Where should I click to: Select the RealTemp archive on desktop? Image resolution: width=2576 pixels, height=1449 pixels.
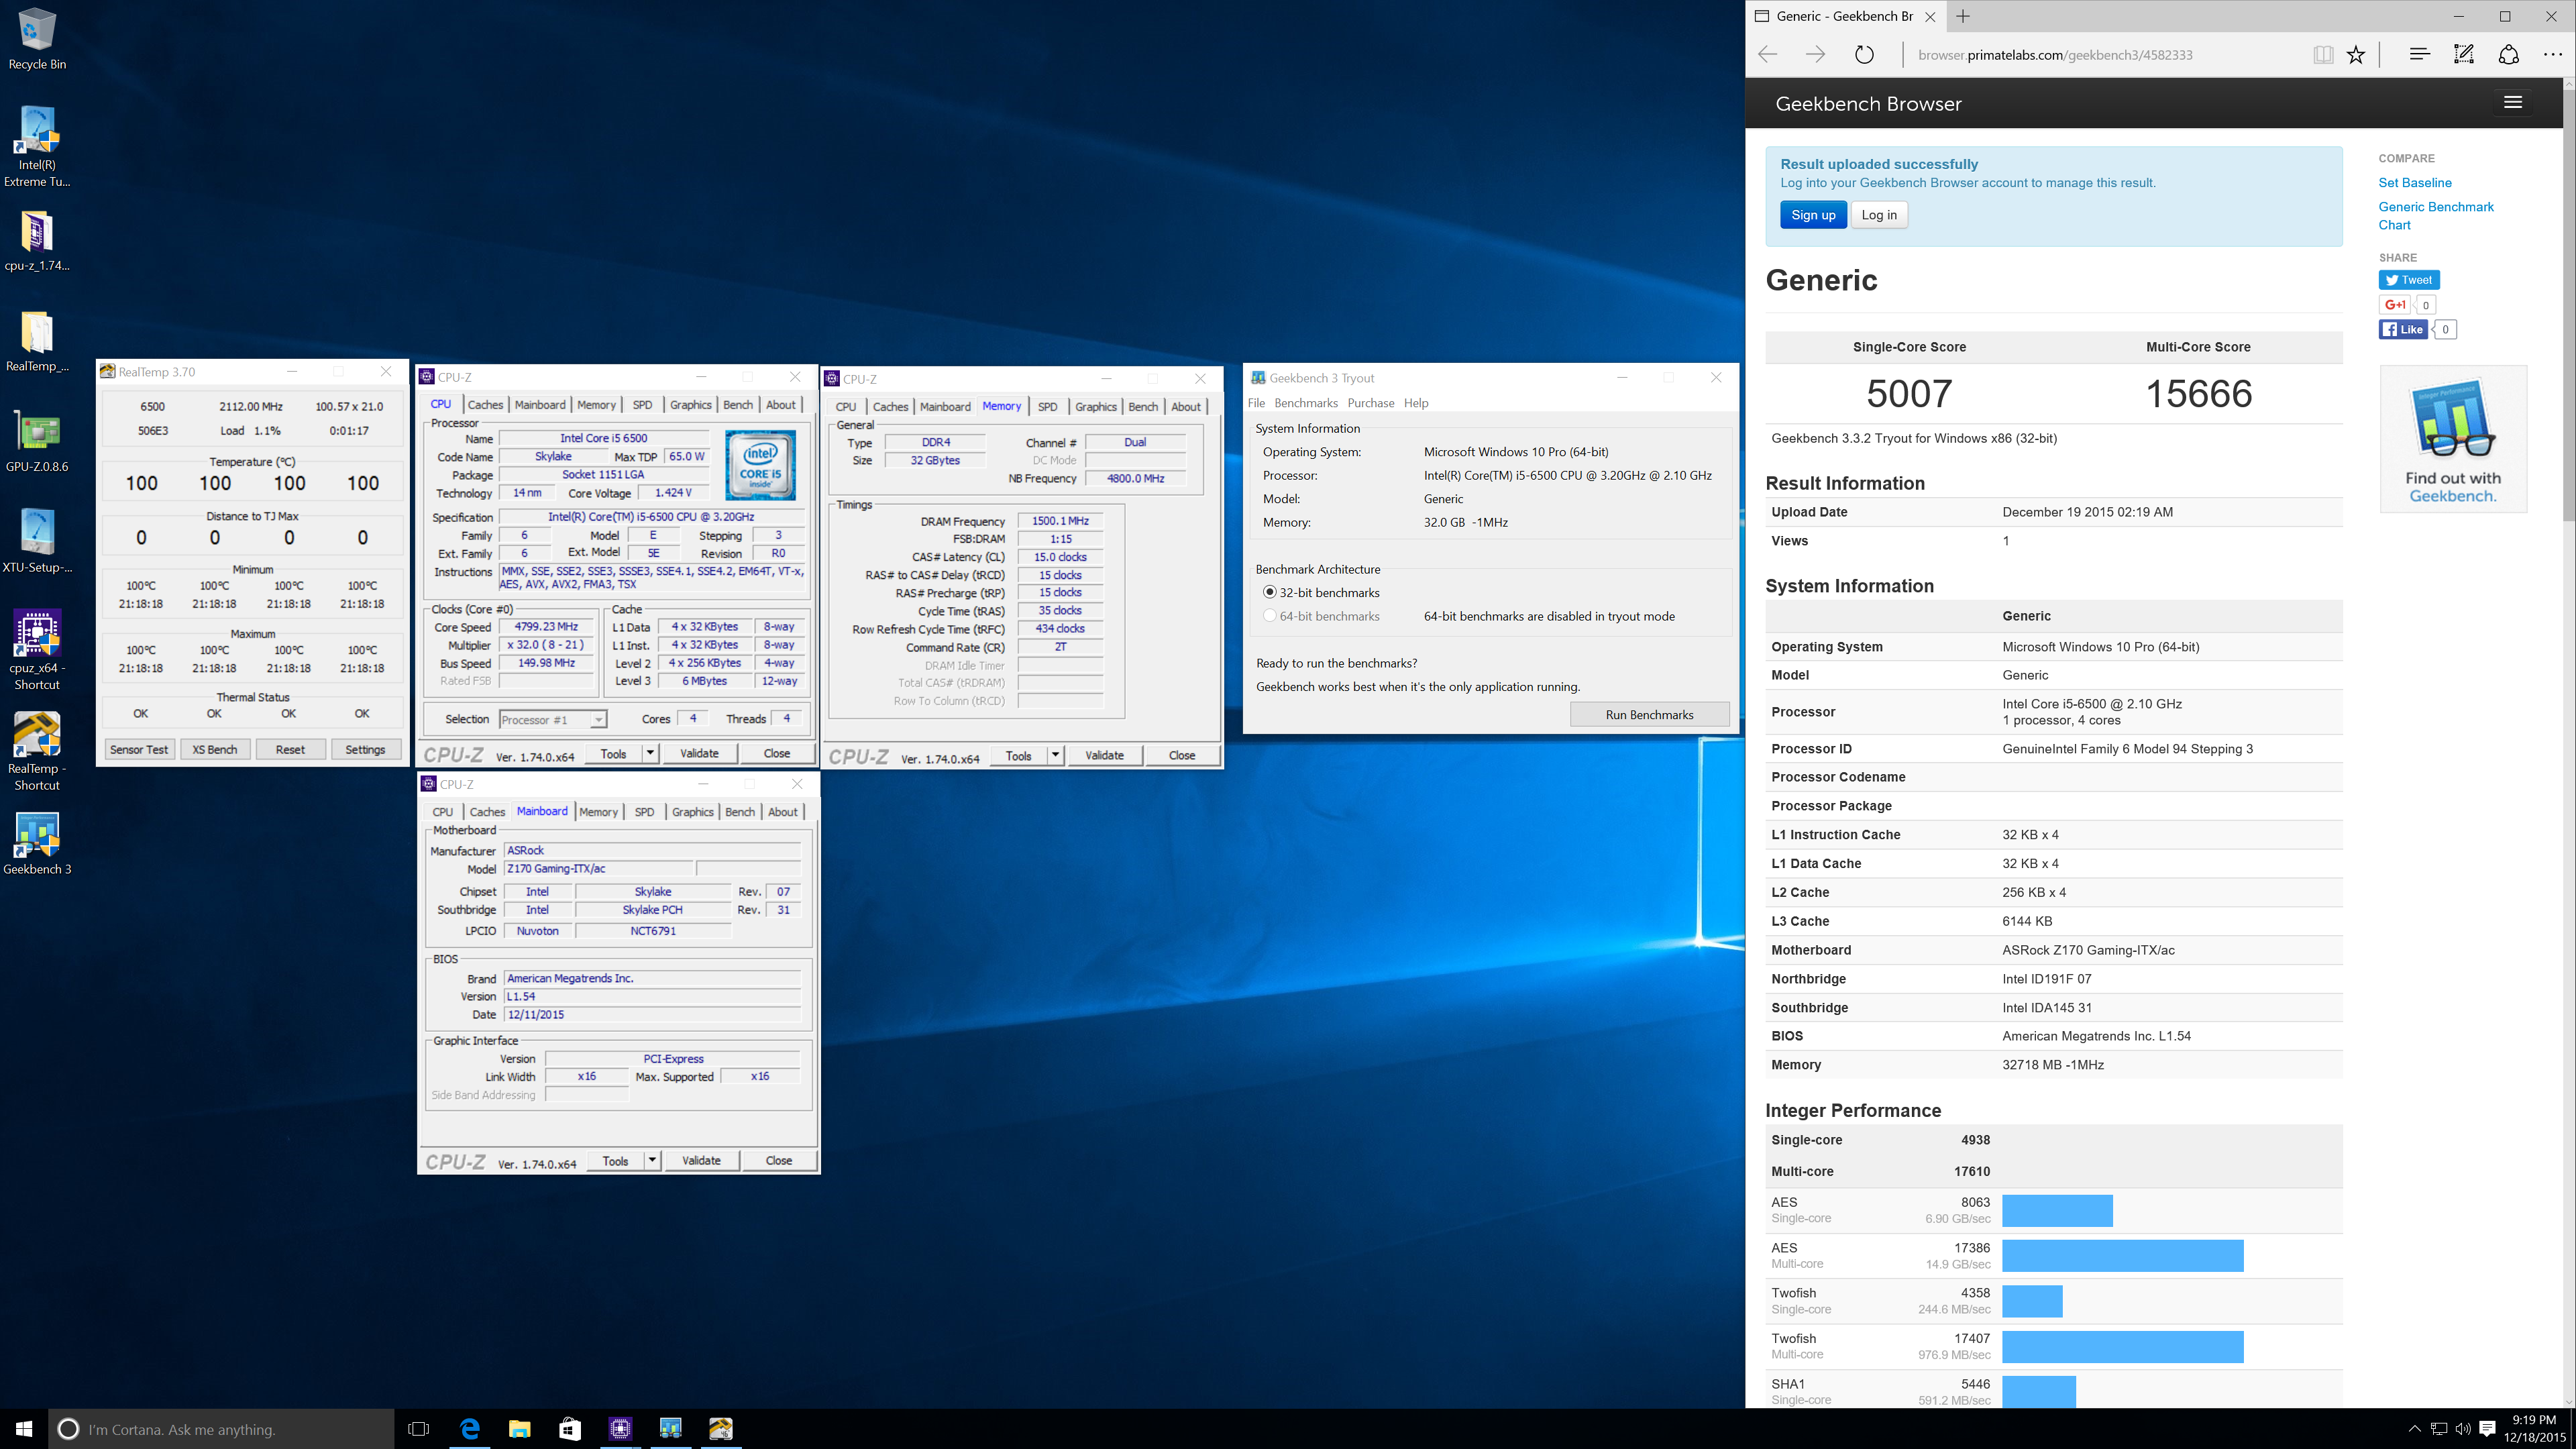pyautogui.click(x=37, y=342)
